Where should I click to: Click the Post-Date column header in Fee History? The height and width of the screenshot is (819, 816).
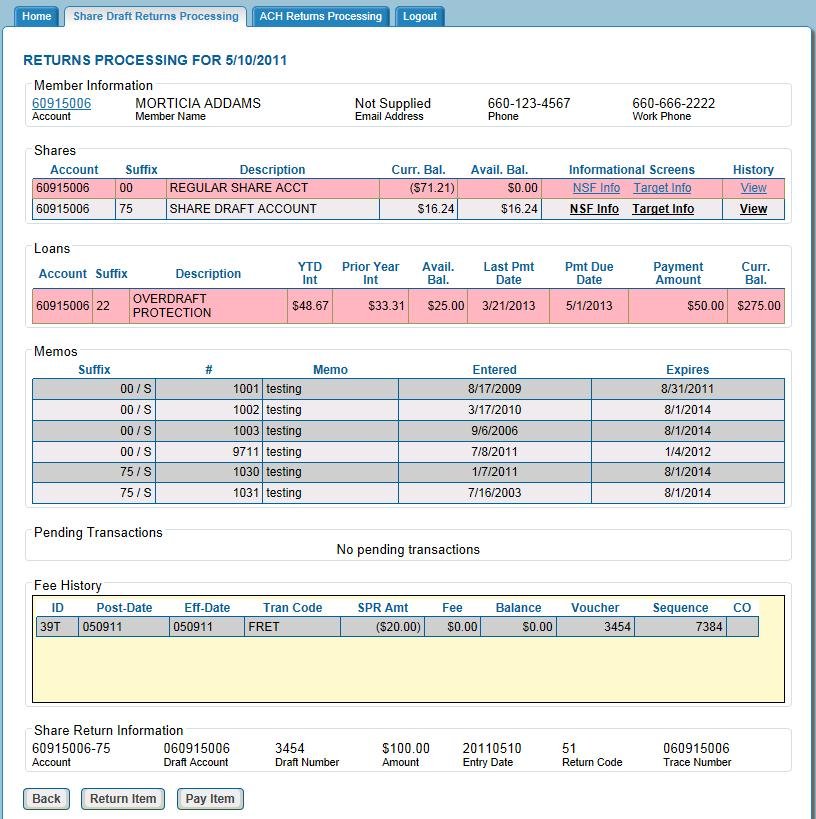point(124,607)
